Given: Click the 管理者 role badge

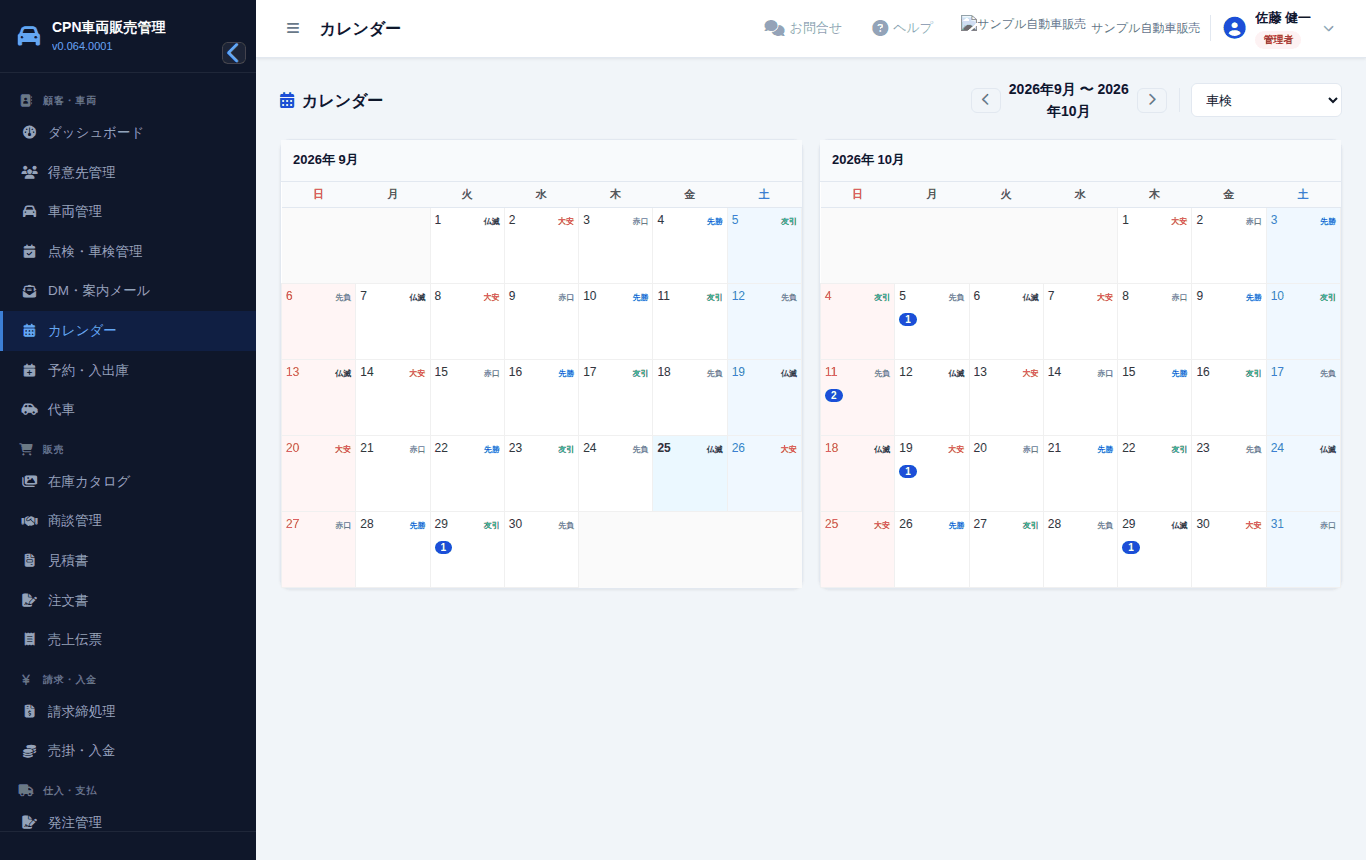Looking at the screenshot, I should (x=1278, y=40).
